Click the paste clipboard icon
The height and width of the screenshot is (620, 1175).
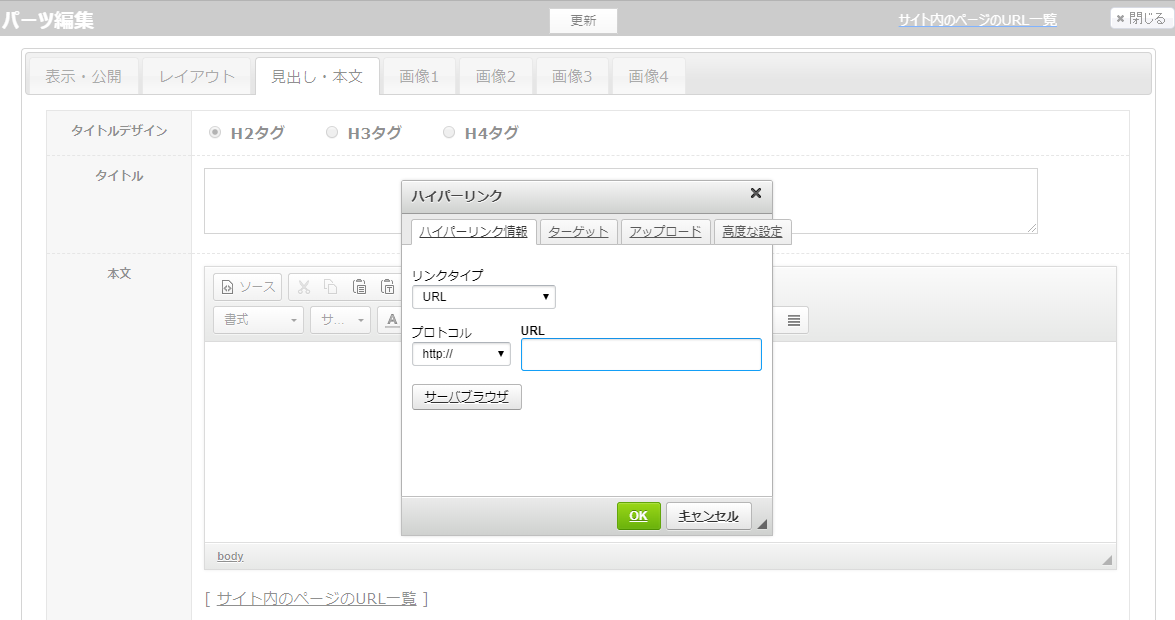click(359, 287)
